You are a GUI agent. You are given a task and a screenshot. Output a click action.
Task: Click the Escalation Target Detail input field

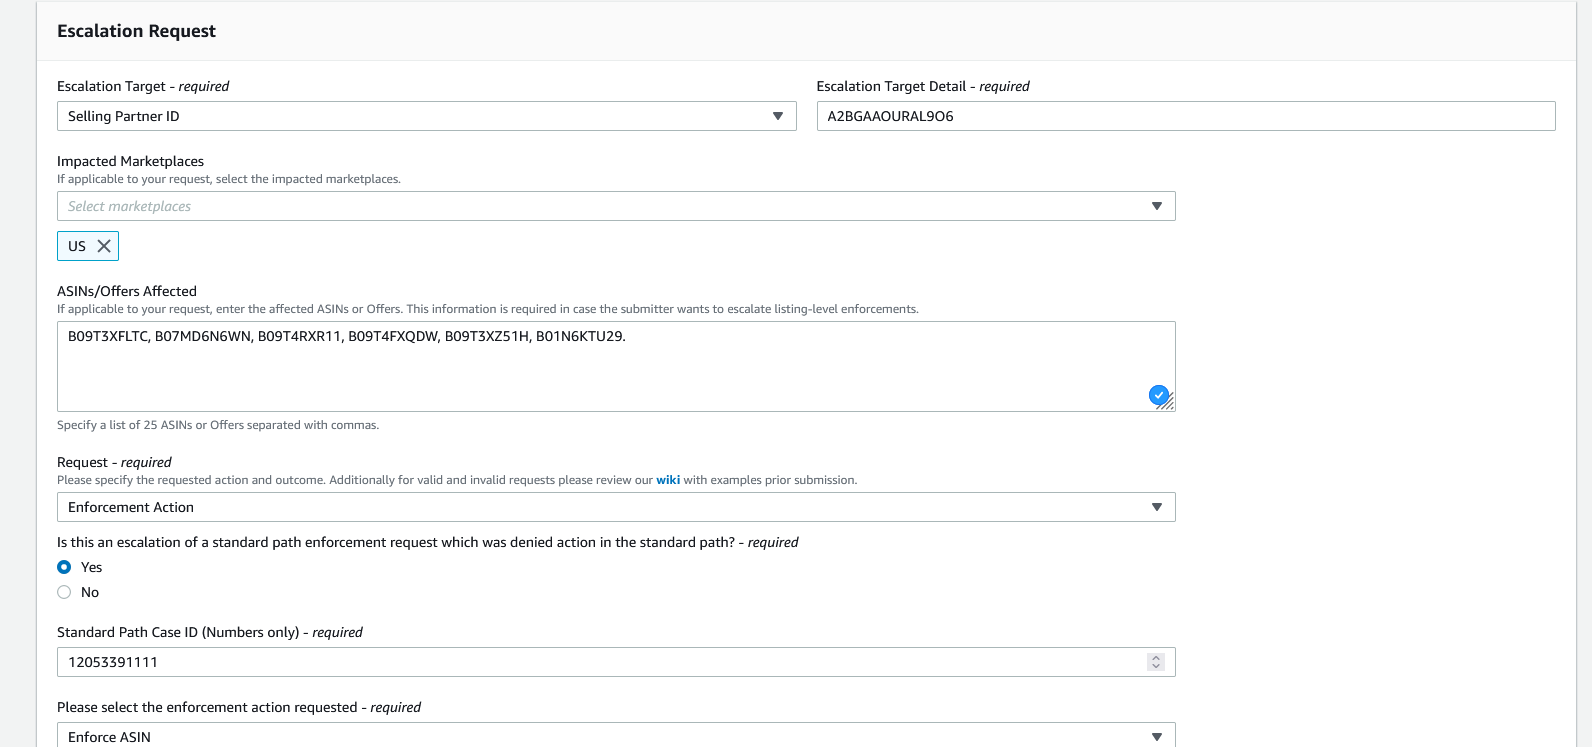click(x=1185, y=116)
